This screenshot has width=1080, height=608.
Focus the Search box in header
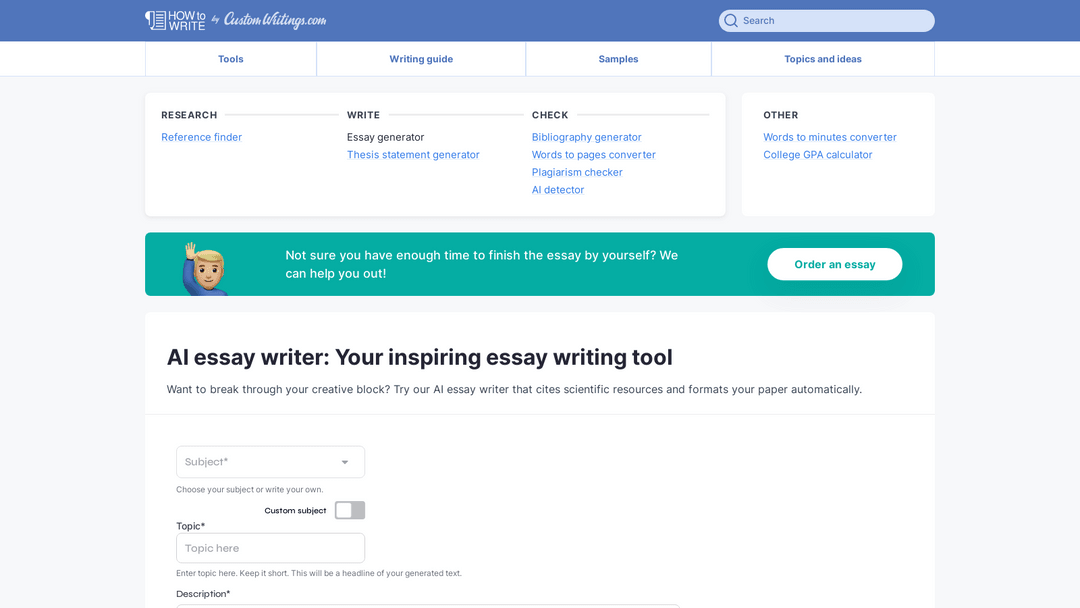click(x=835, y=21)
